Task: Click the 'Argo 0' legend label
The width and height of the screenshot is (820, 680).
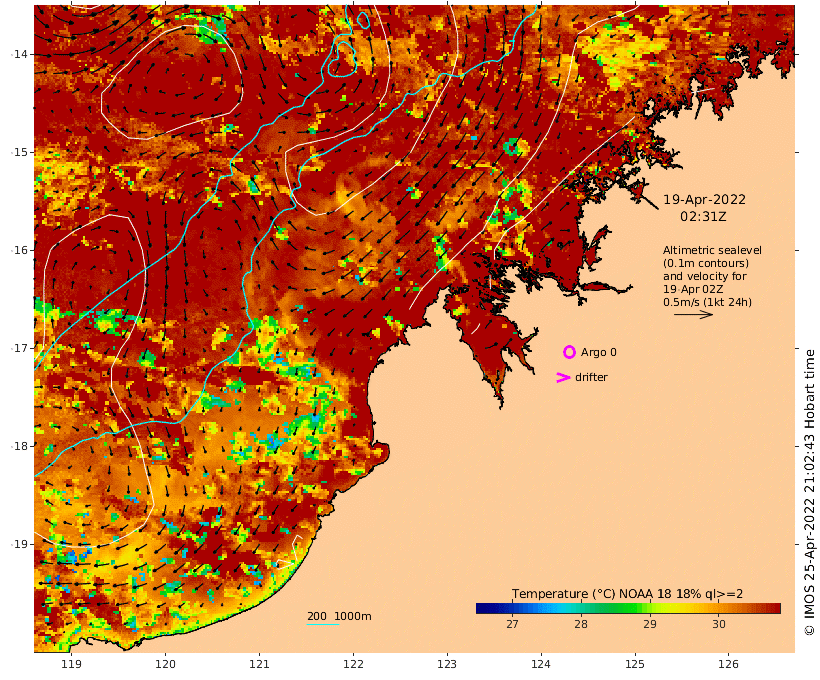Action: click(599, 353)
